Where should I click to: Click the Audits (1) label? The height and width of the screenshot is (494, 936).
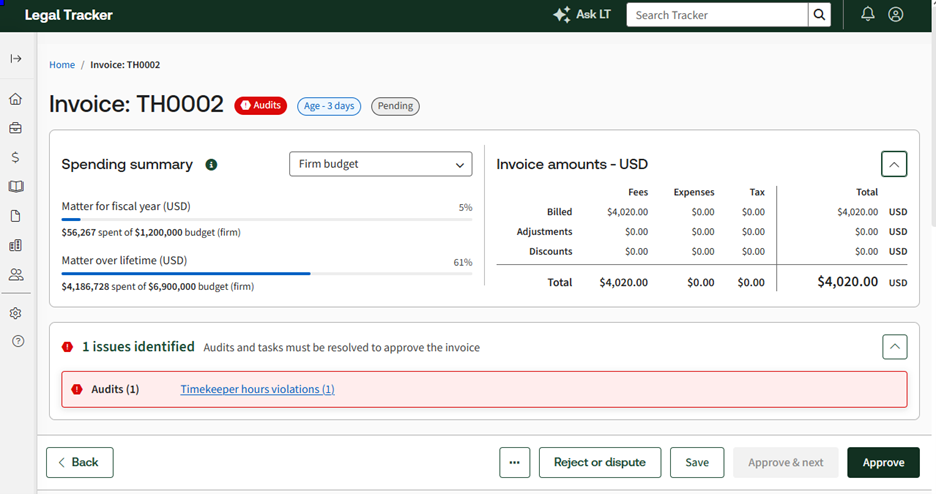point(115,390)
